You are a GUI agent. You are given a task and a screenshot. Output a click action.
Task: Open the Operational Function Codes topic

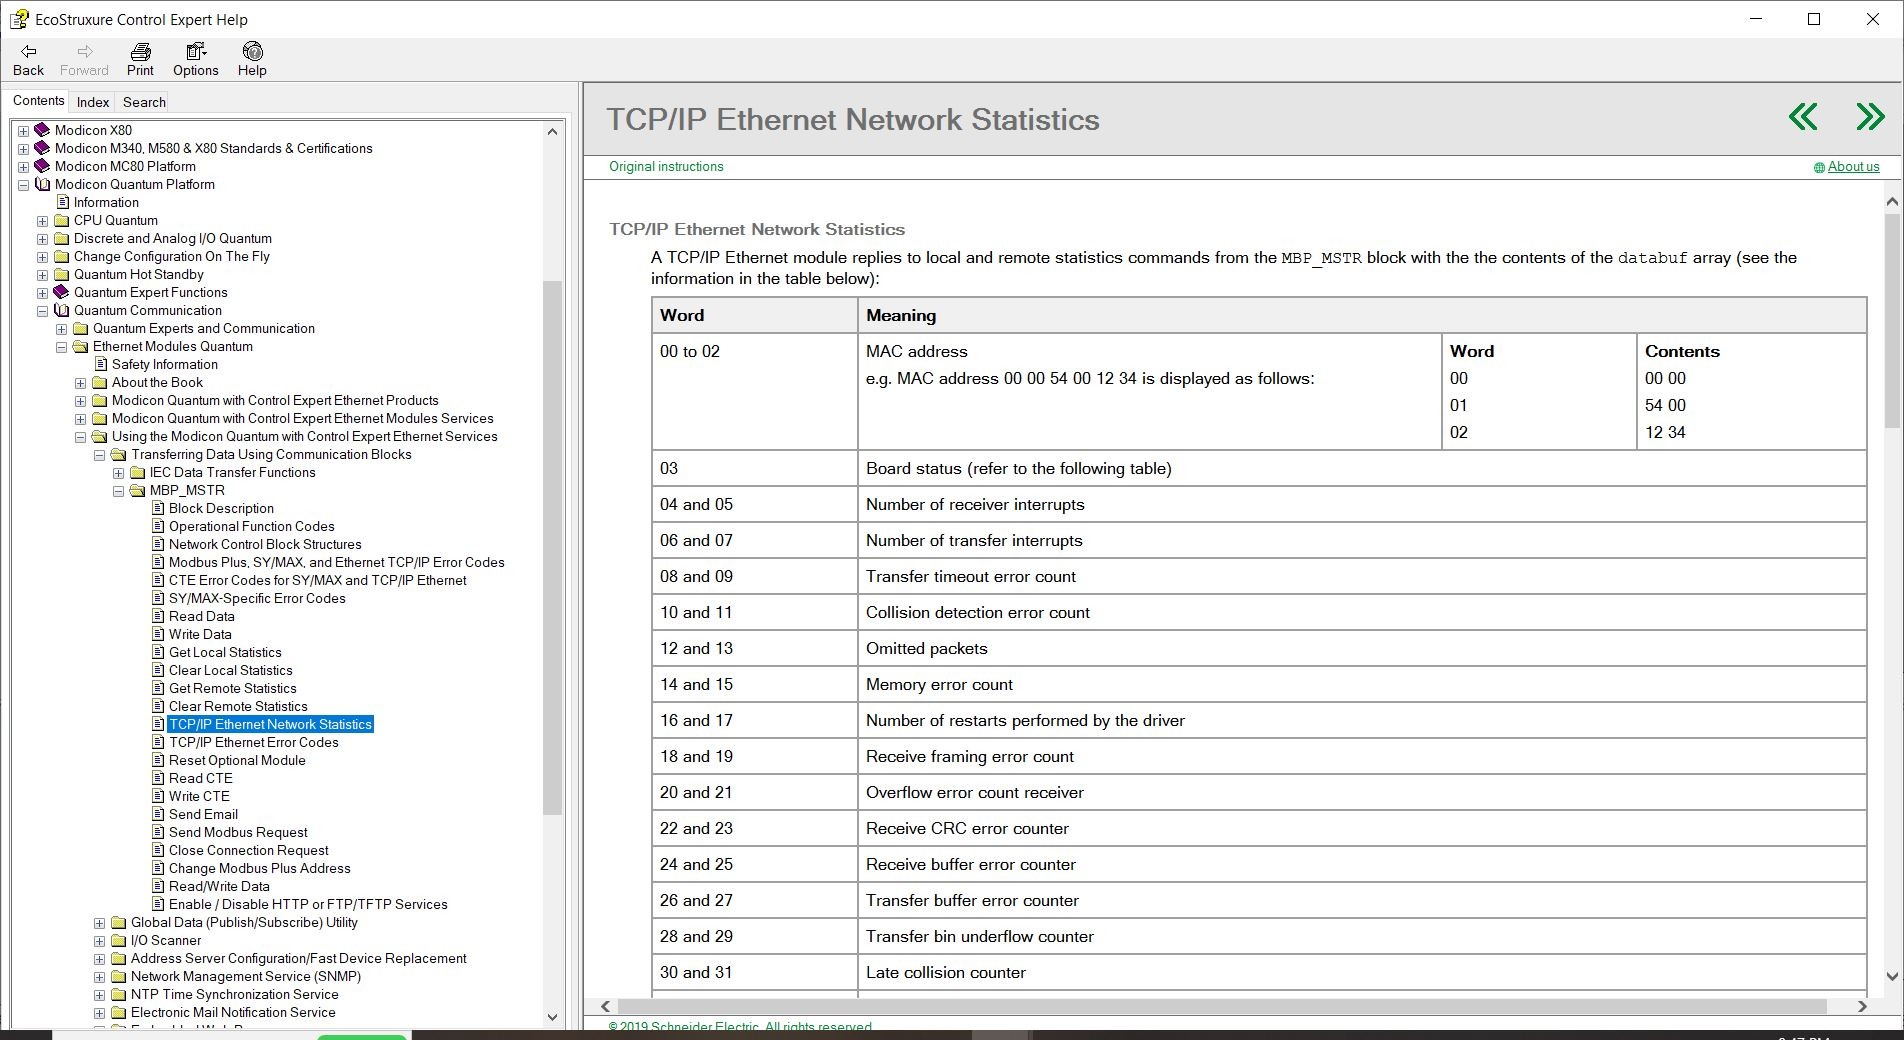pyautogui.click(x=252, y=526)
